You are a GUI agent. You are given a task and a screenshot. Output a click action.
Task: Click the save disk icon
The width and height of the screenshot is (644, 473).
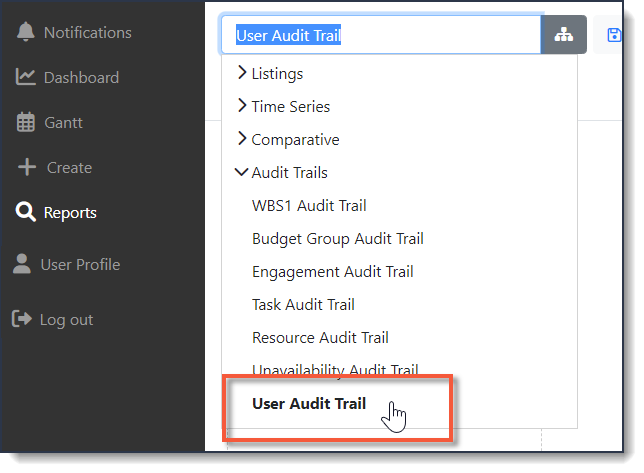[614, 35]
